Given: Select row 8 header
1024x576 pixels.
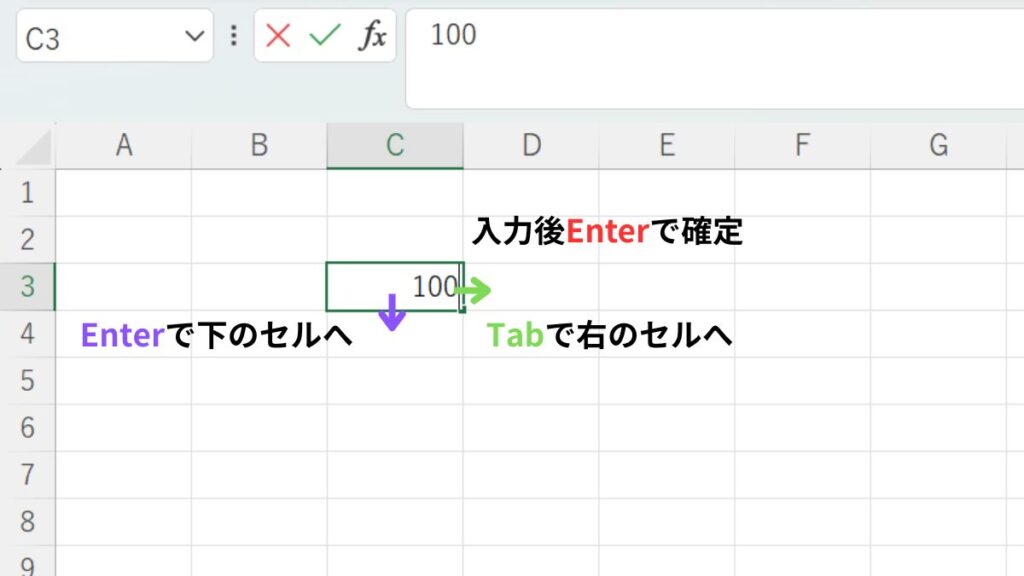Looking at the screenshot, I should pos(27,522).
